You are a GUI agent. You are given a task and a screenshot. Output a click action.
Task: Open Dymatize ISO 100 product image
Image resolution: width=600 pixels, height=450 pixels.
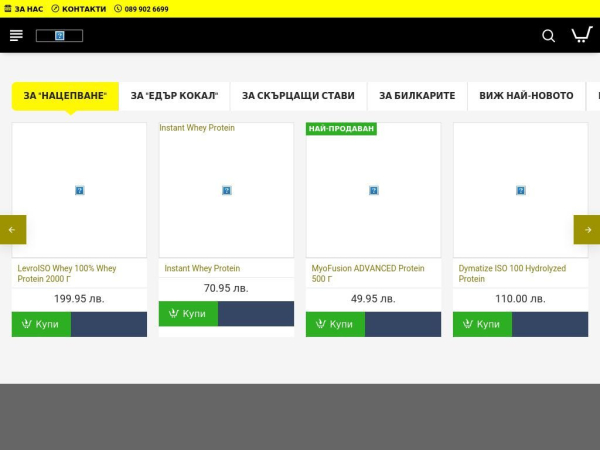[520, 190]
